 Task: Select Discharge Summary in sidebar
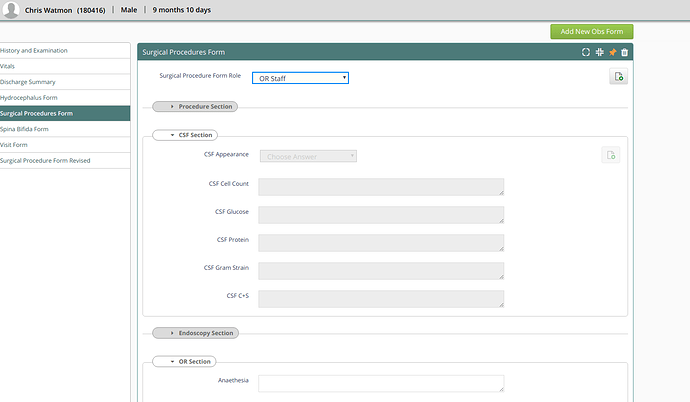[64, 82]
